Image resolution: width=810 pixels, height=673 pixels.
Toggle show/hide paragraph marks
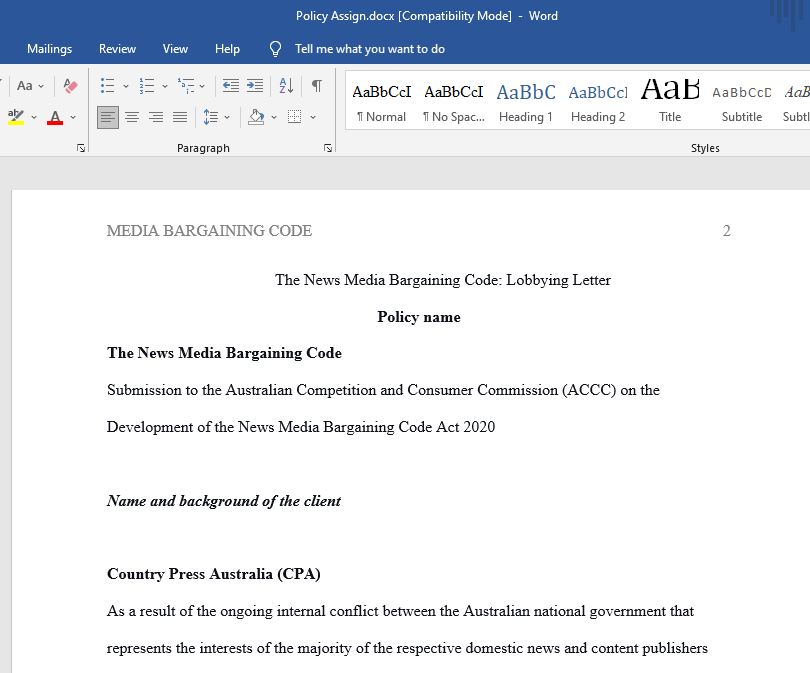[x=317, y=86]
